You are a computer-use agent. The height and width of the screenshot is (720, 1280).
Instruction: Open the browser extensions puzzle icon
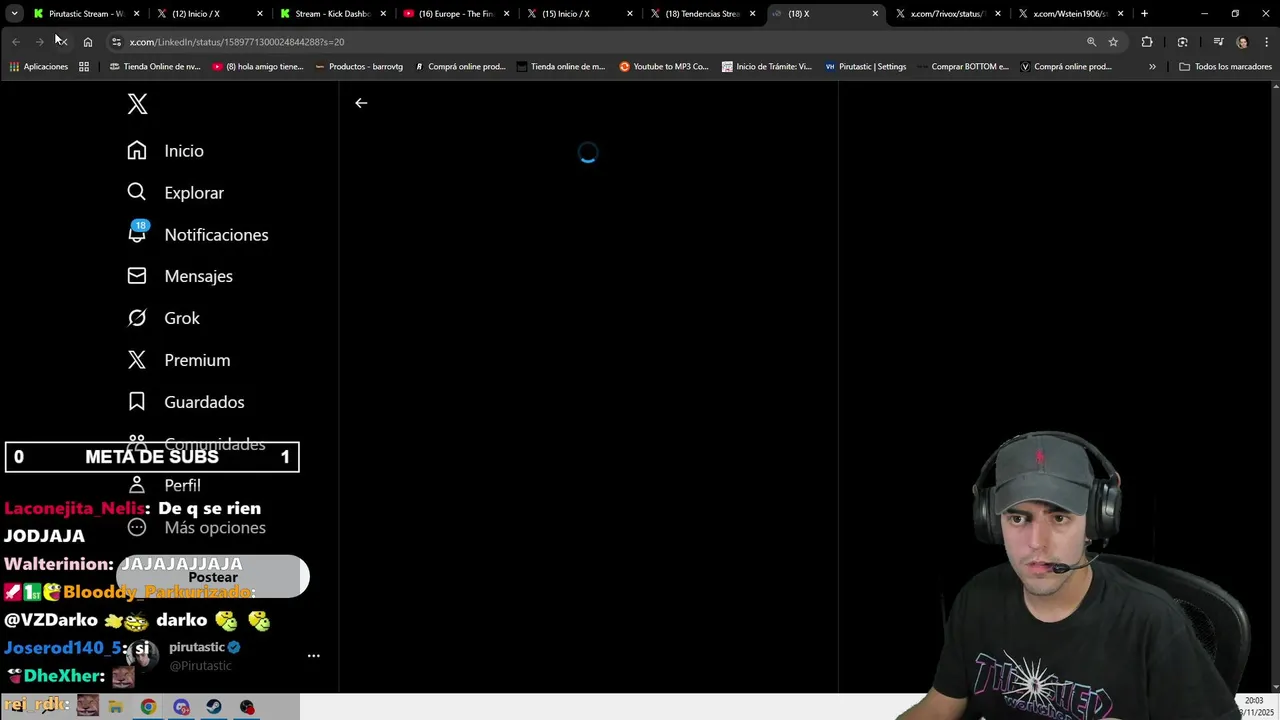click(x=1147, y=42)
